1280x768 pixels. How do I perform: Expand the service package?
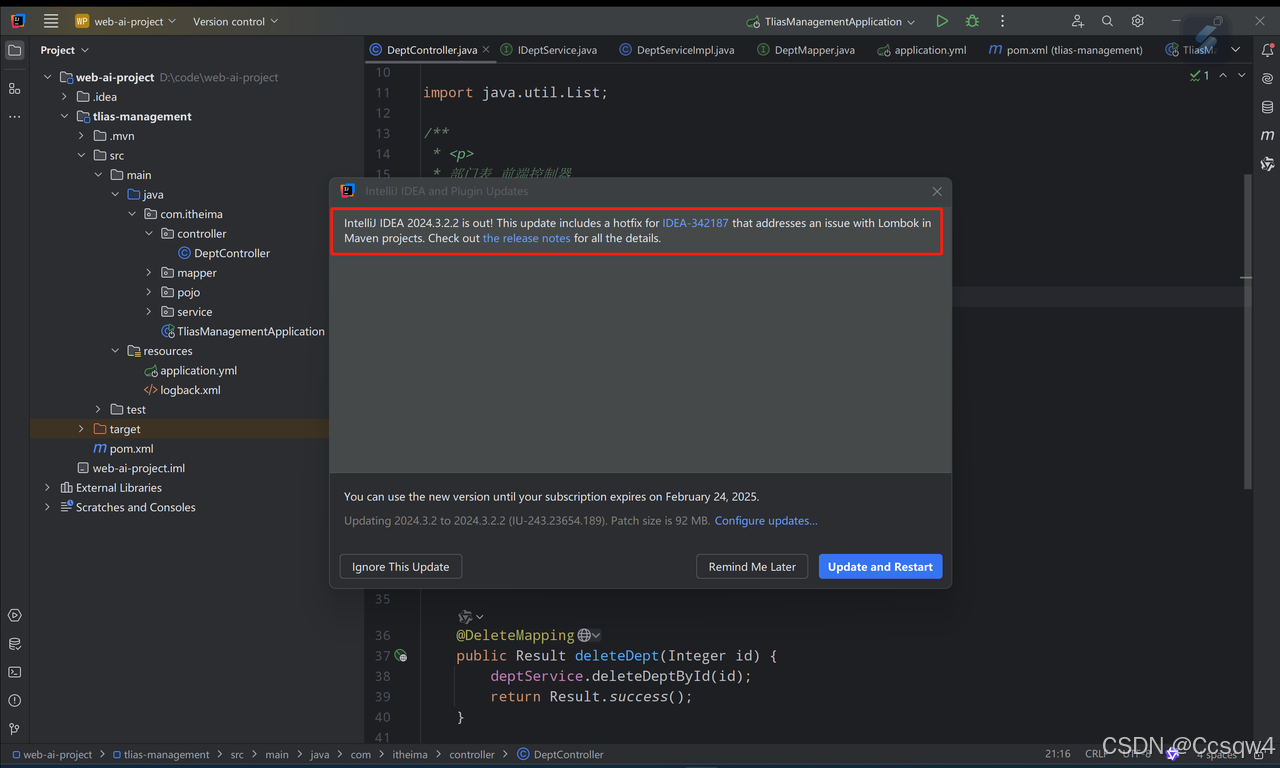(149, 312)
